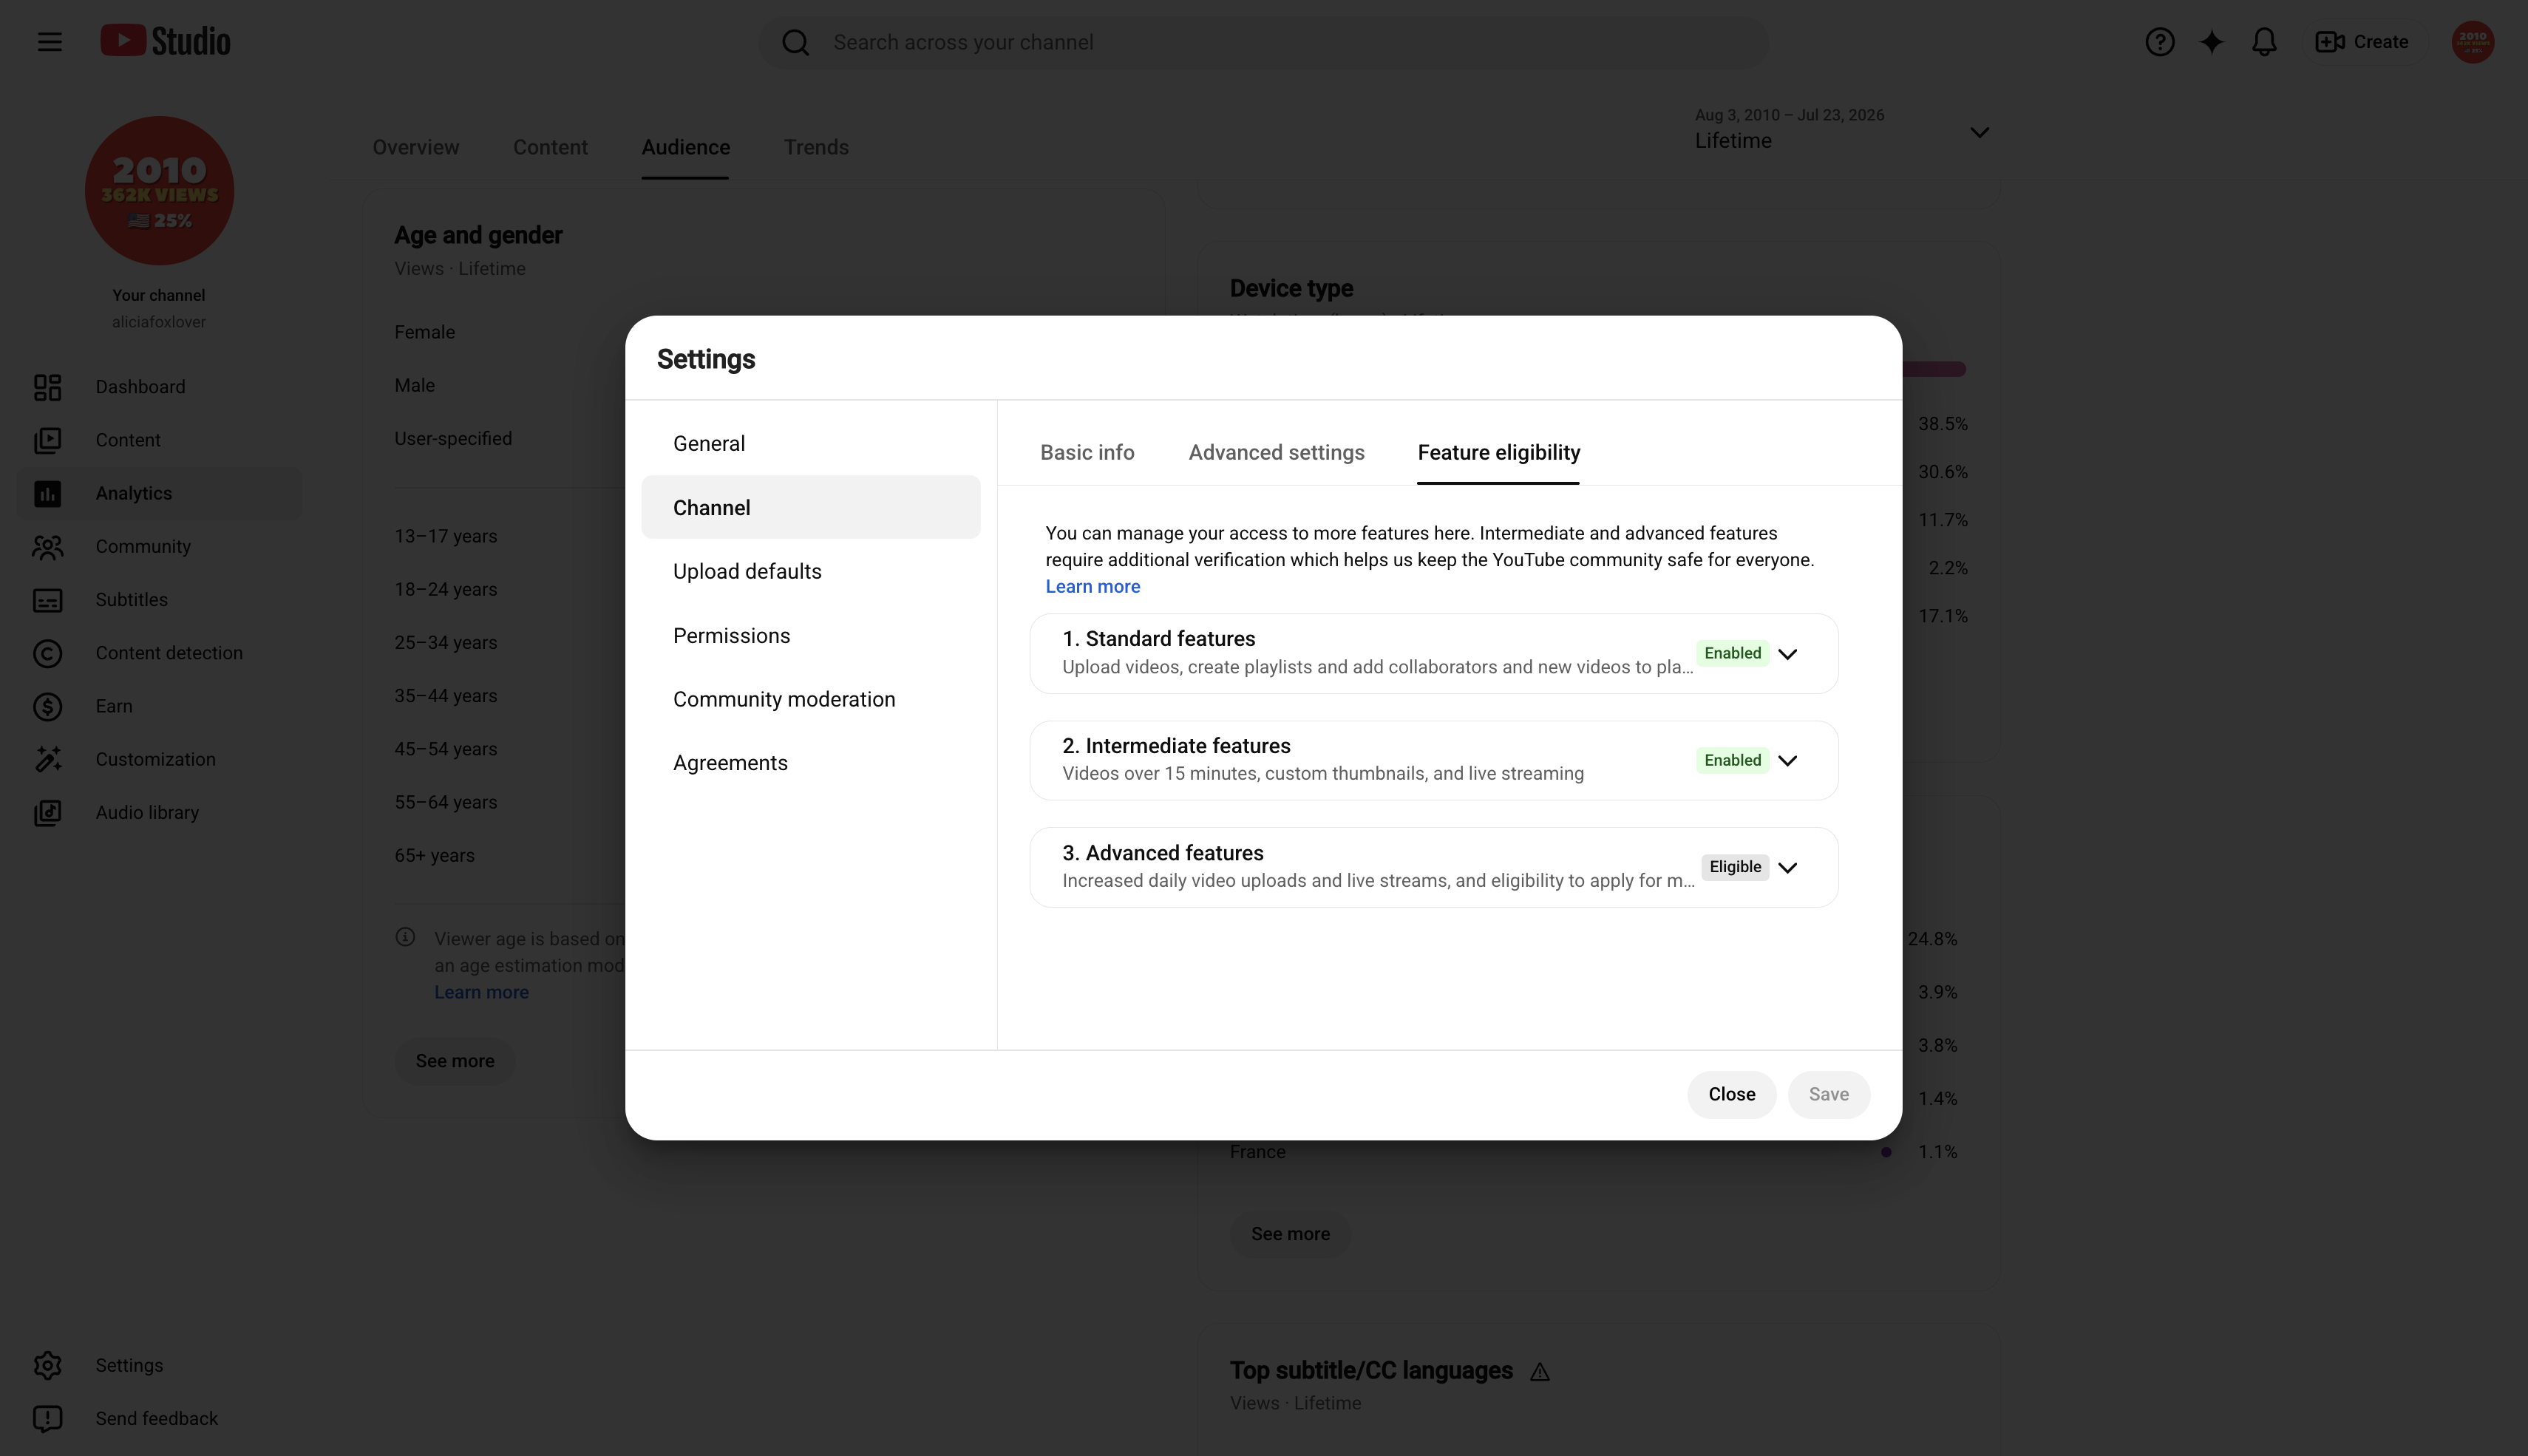Click the Customization magic wand icon
2528x1456 pixels.
(47, 759)
